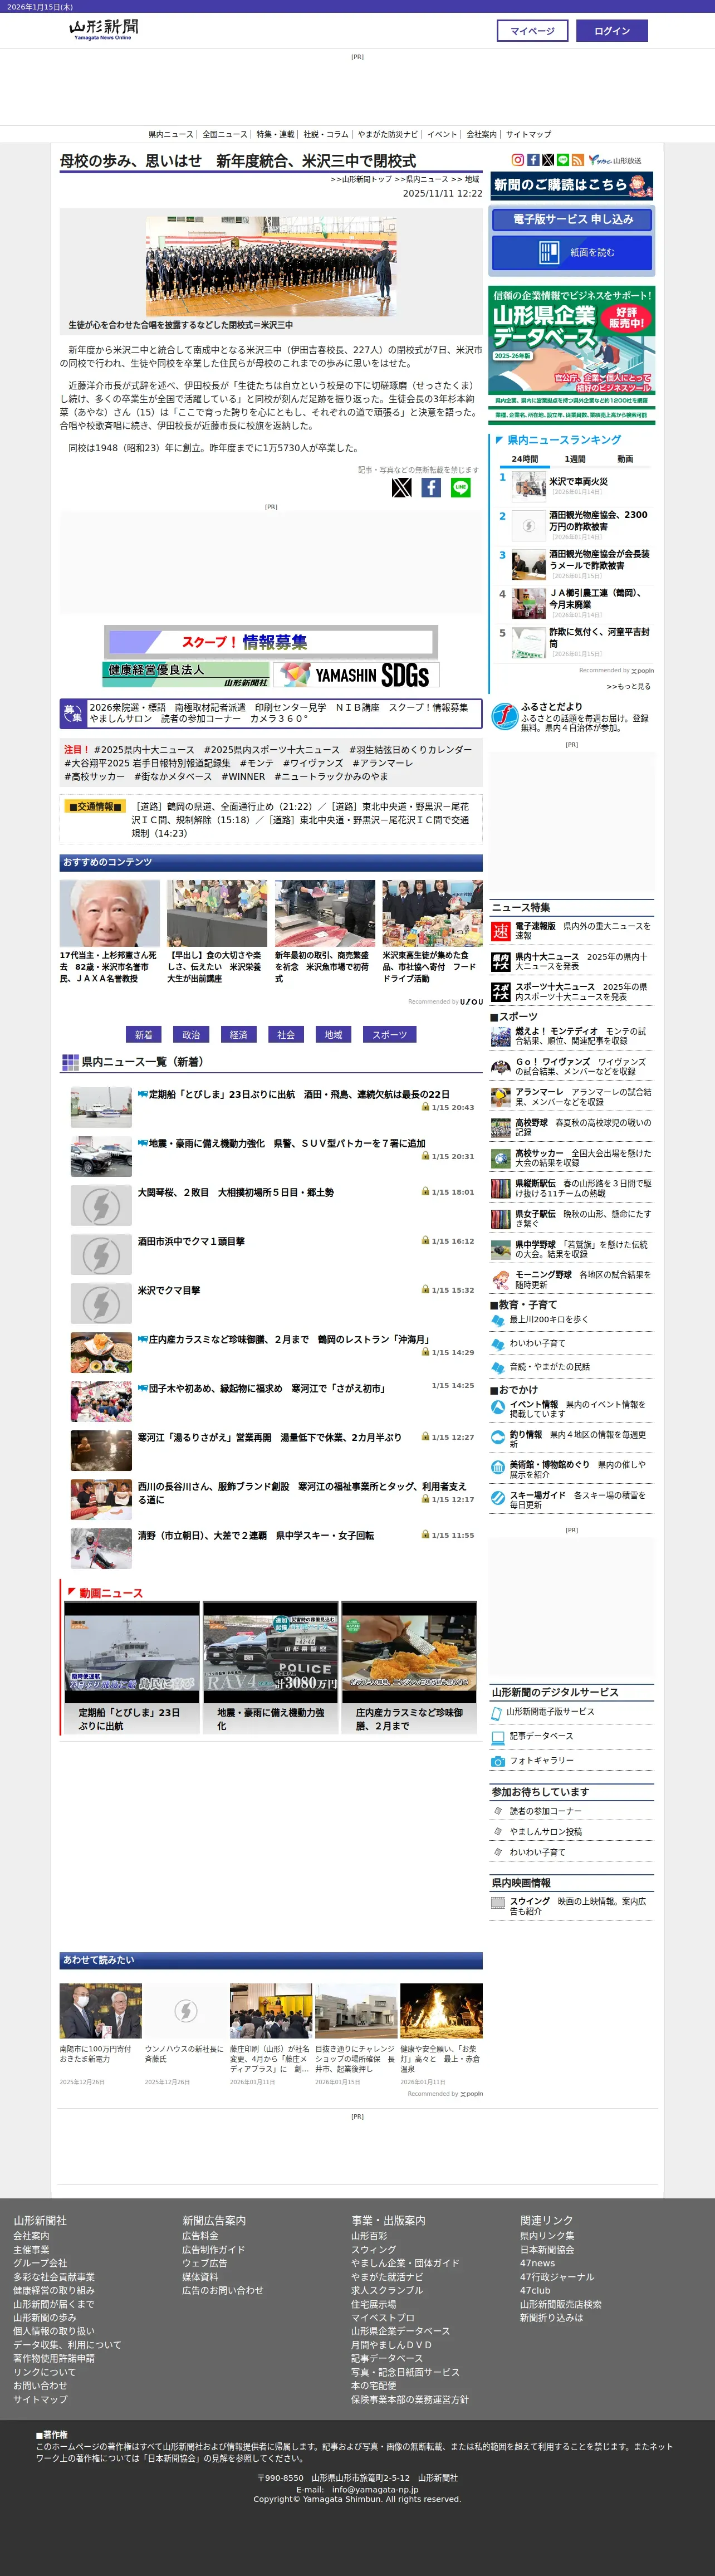Open article 大関琴桜、２敗目 大相撲初場所
The image size is (715, 2576).
click(236, 1193)
